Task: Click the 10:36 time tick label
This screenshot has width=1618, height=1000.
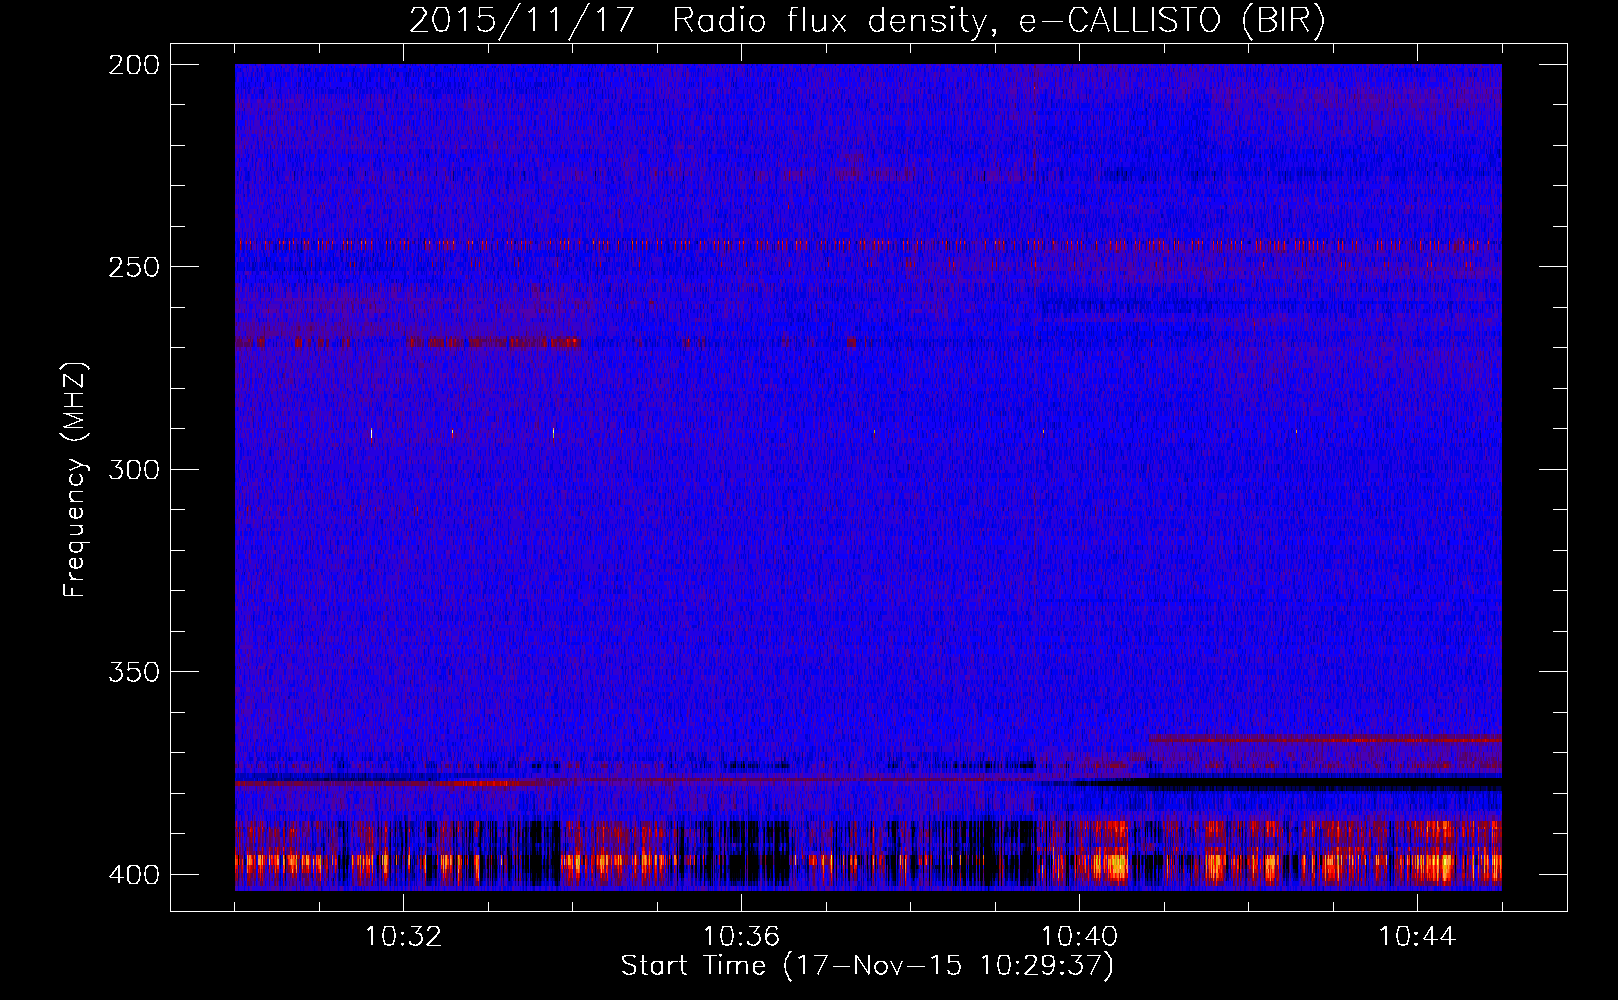Action: [741, 937]
